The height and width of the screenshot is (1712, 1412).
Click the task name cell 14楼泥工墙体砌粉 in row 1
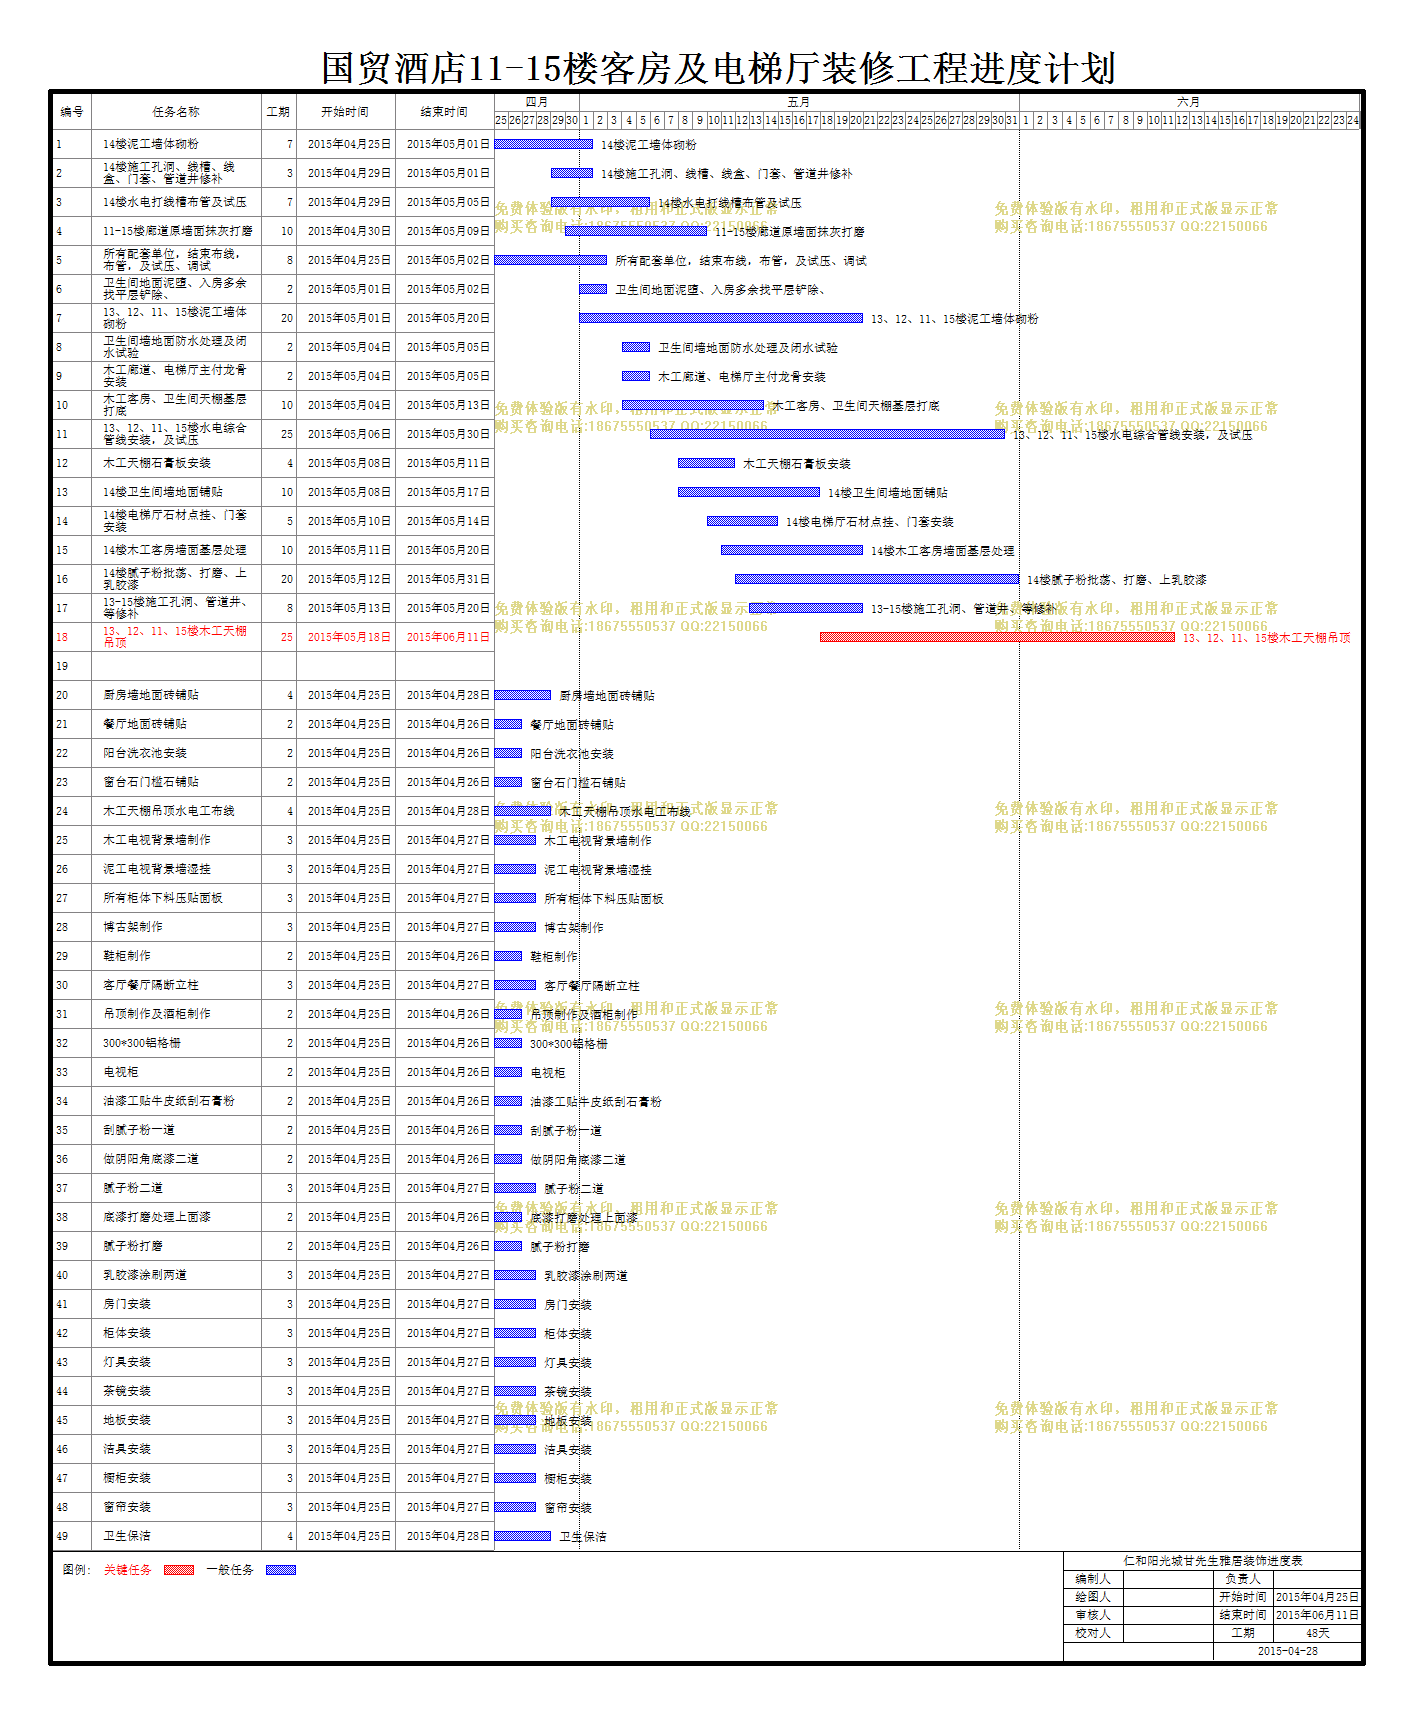[176, 144]
